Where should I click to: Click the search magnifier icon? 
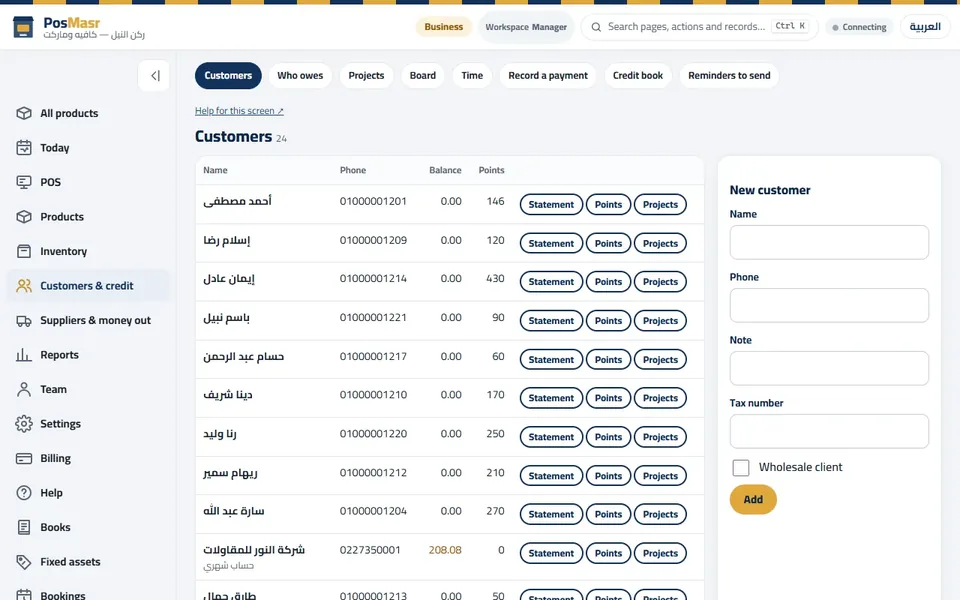click(x=596, y=27)
